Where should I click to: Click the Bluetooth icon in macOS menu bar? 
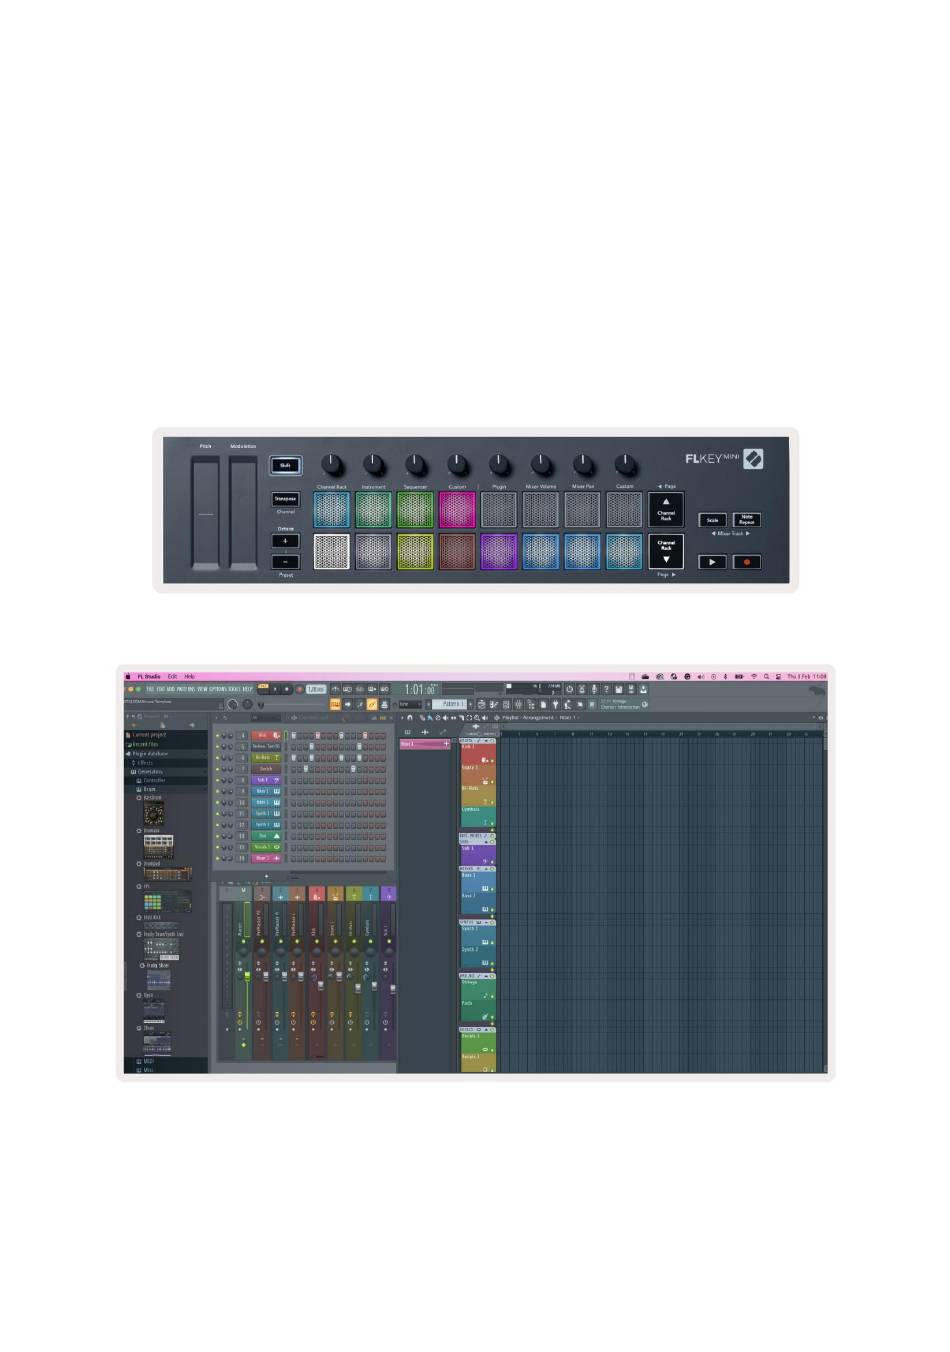[725, 676]
